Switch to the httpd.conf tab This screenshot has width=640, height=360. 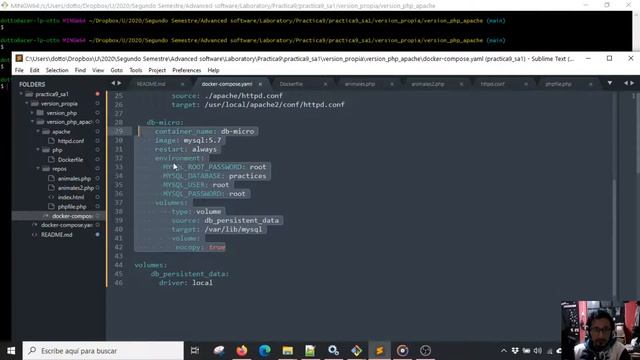[492, 84]
